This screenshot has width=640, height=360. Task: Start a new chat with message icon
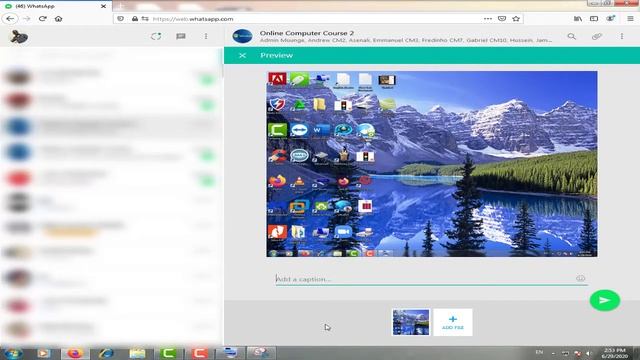(x=181, y=36)
